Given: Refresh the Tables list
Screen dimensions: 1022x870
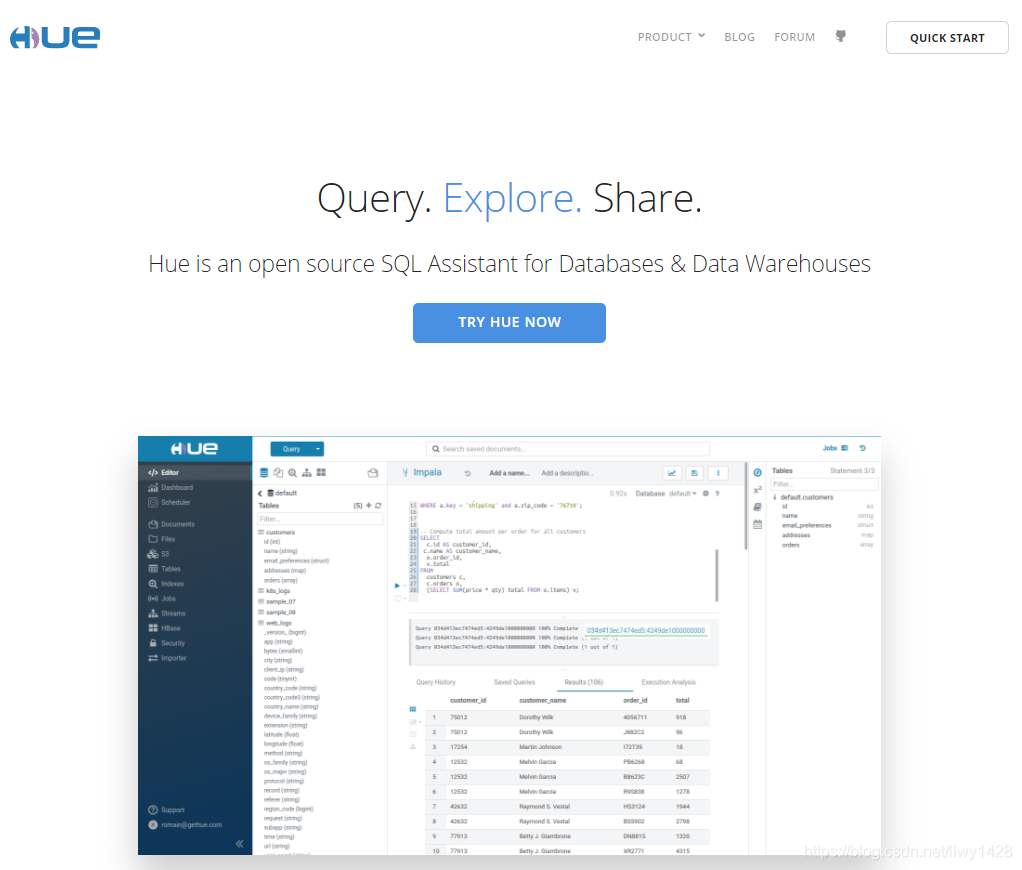Looking at the screenshot, I should tap(378, 506).
